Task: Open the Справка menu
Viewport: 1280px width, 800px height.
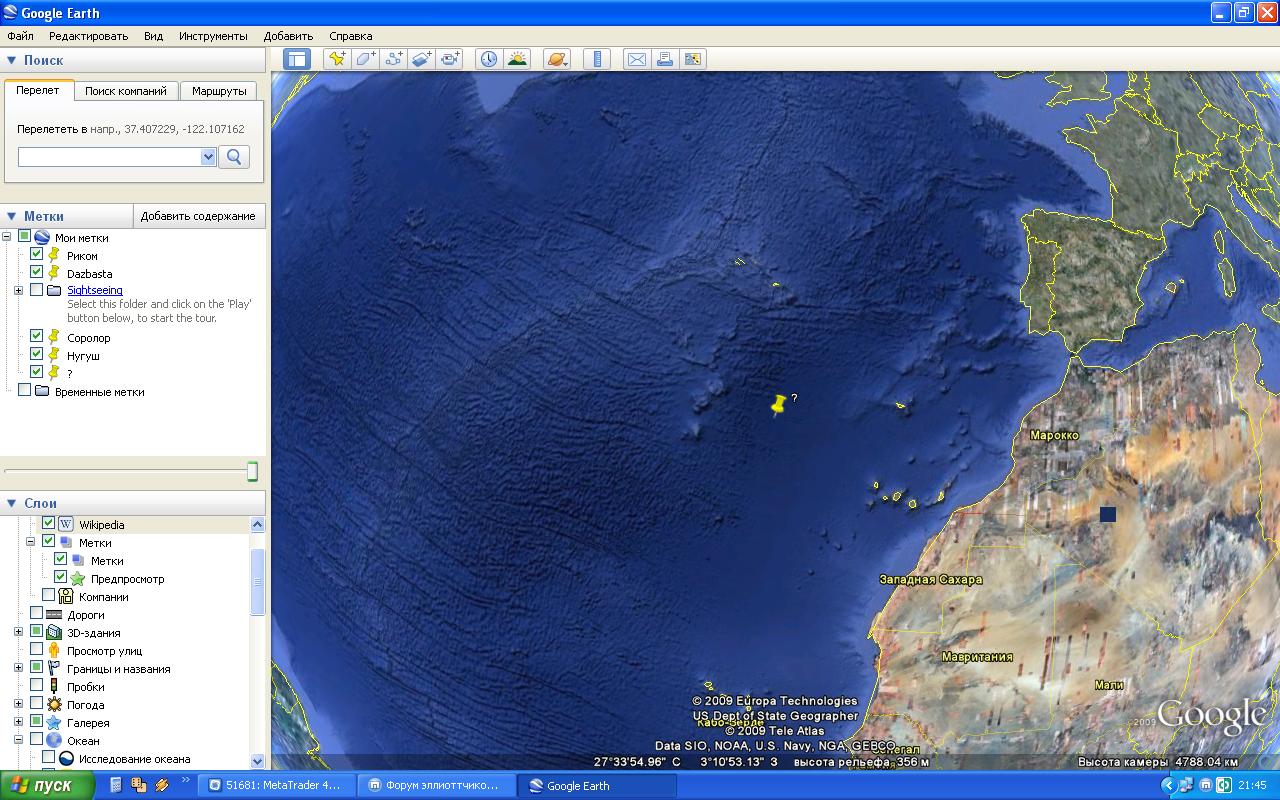Action: point(351,36)
